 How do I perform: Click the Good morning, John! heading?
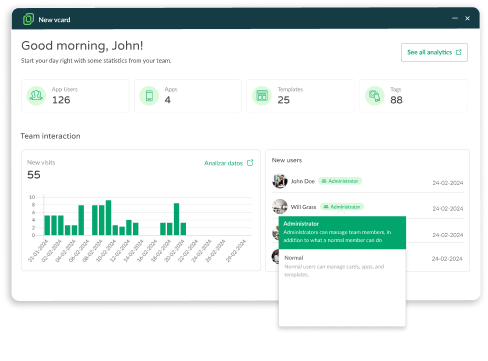tap(82, 46)
